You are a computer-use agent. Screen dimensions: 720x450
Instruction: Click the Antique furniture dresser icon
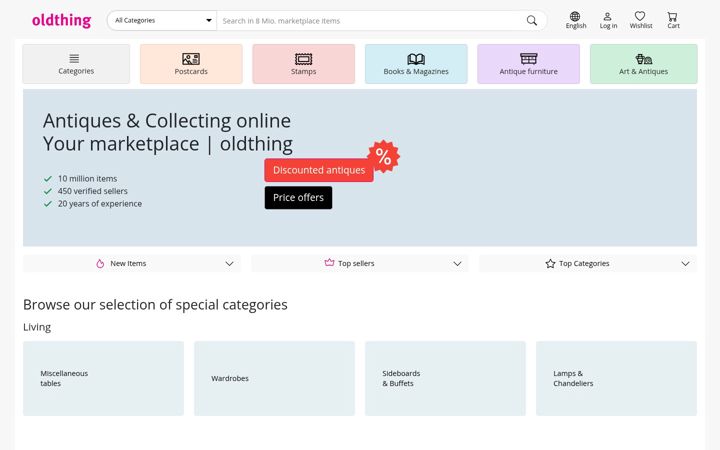[529, 59]
